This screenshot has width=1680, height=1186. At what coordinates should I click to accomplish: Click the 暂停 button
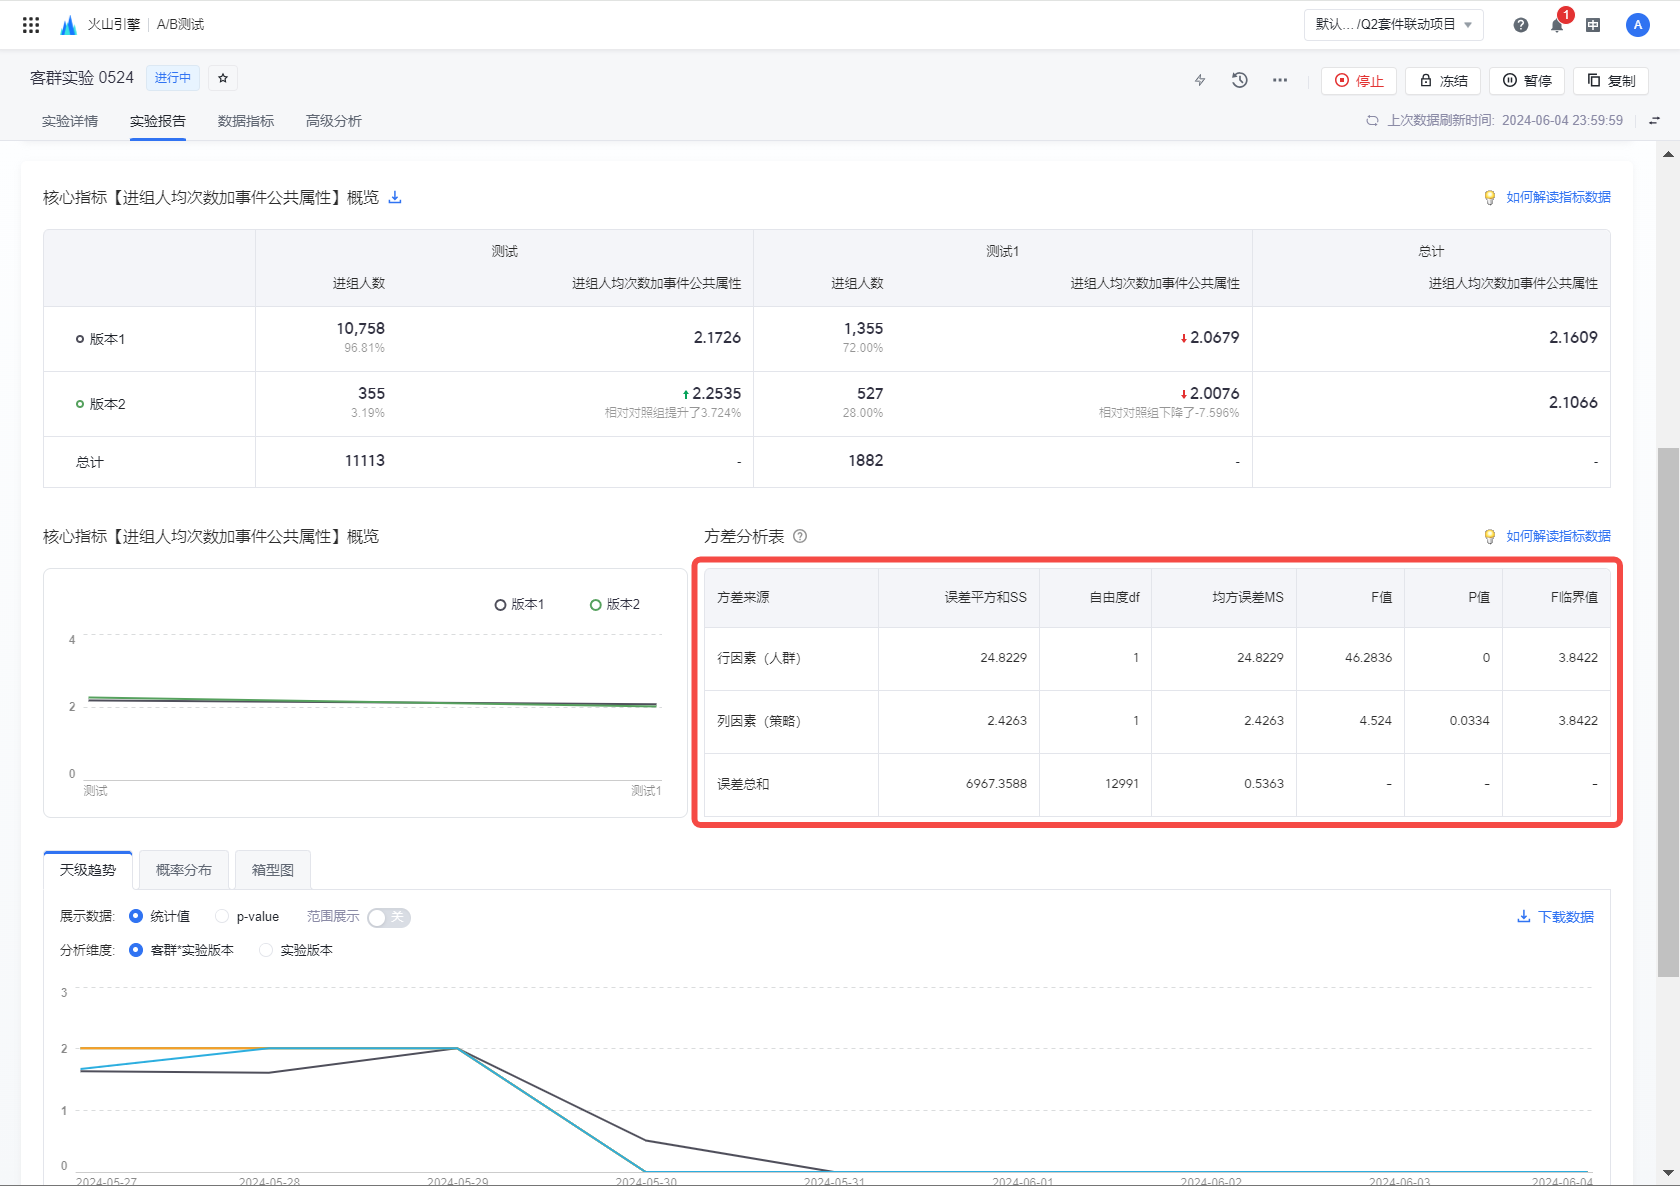(x=1527, y=81)
